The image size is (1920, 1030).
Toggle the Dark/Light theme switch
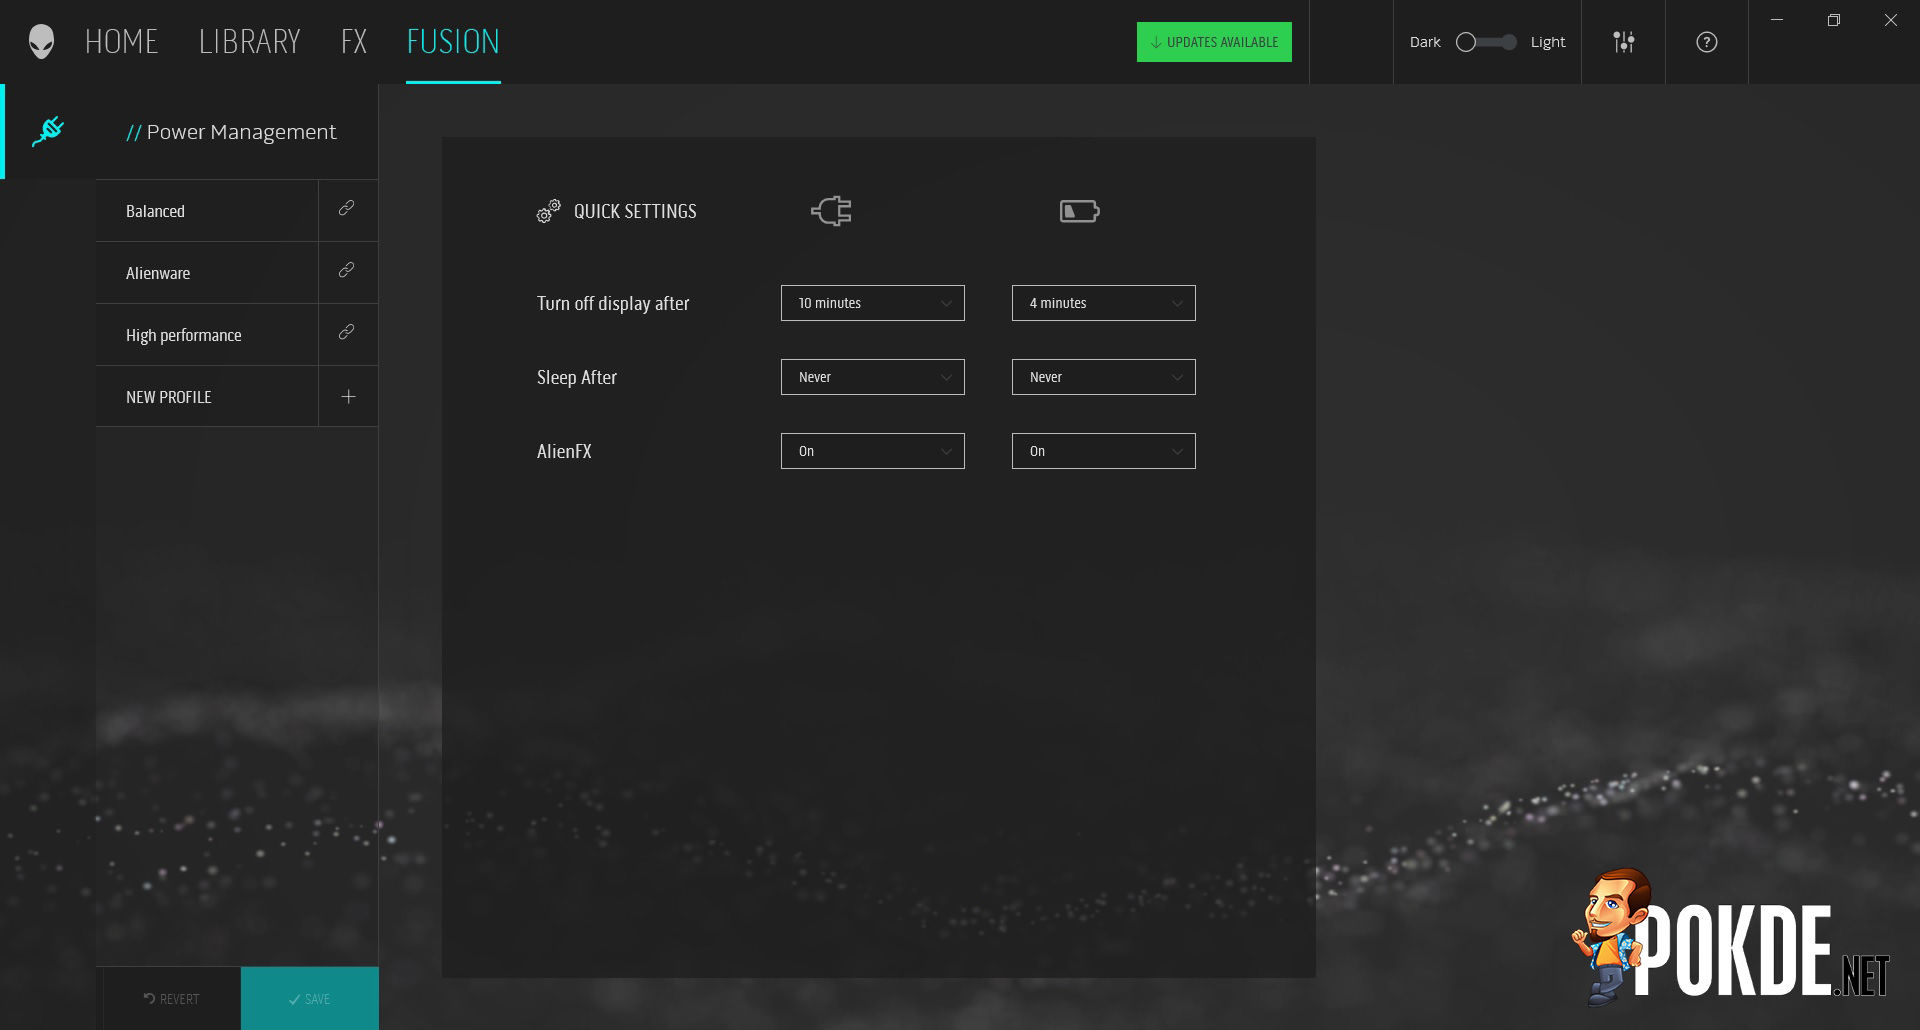pos(1486,42)
